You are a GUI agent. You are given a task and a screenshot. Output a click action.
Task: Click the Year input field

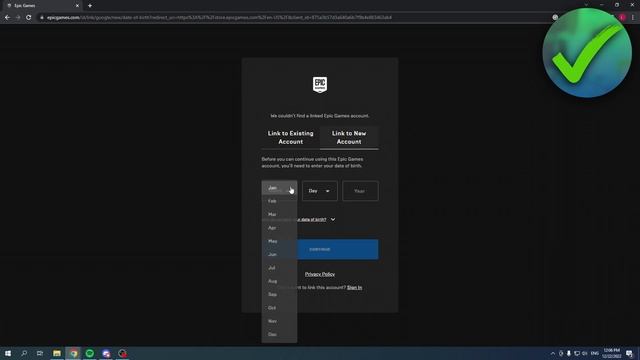click(360, 191)
